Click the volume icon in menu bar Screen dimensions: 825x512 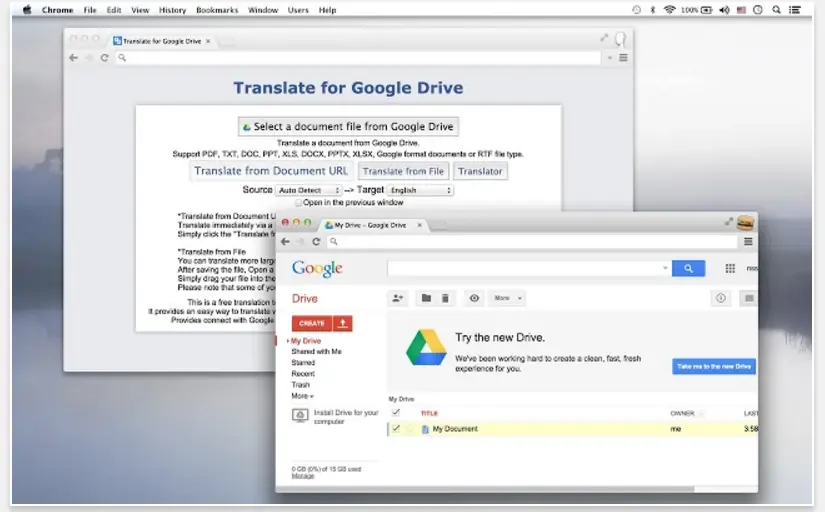(x=725, y=10)
